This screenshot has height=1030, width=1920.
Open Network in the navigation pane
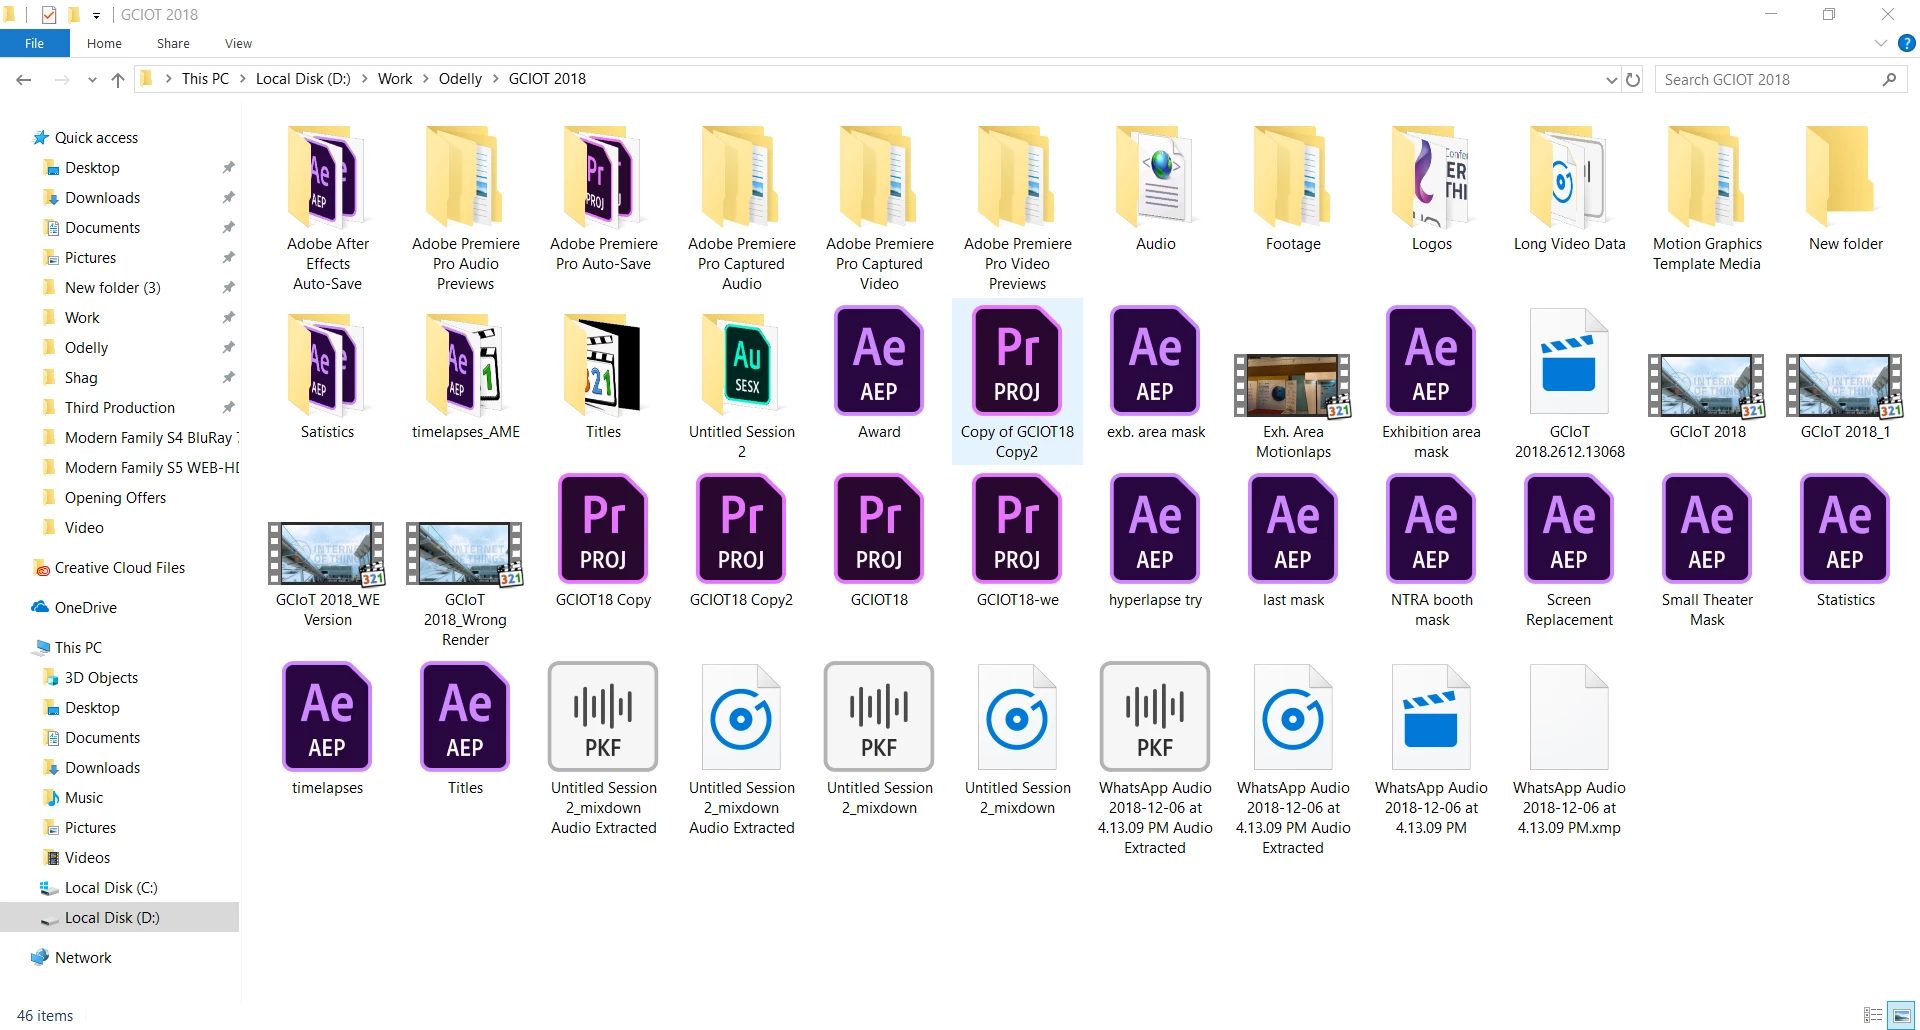tap(83, 958)
